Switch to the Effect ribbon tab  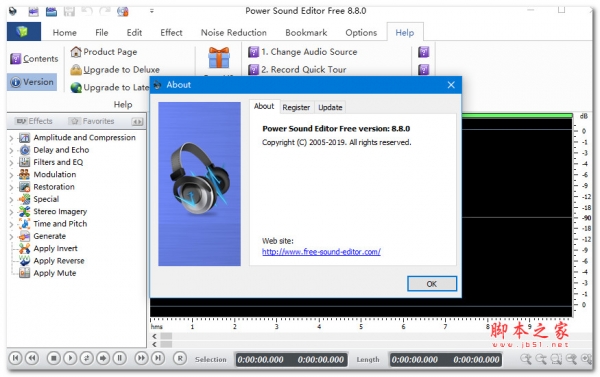[x=171, y=33]
